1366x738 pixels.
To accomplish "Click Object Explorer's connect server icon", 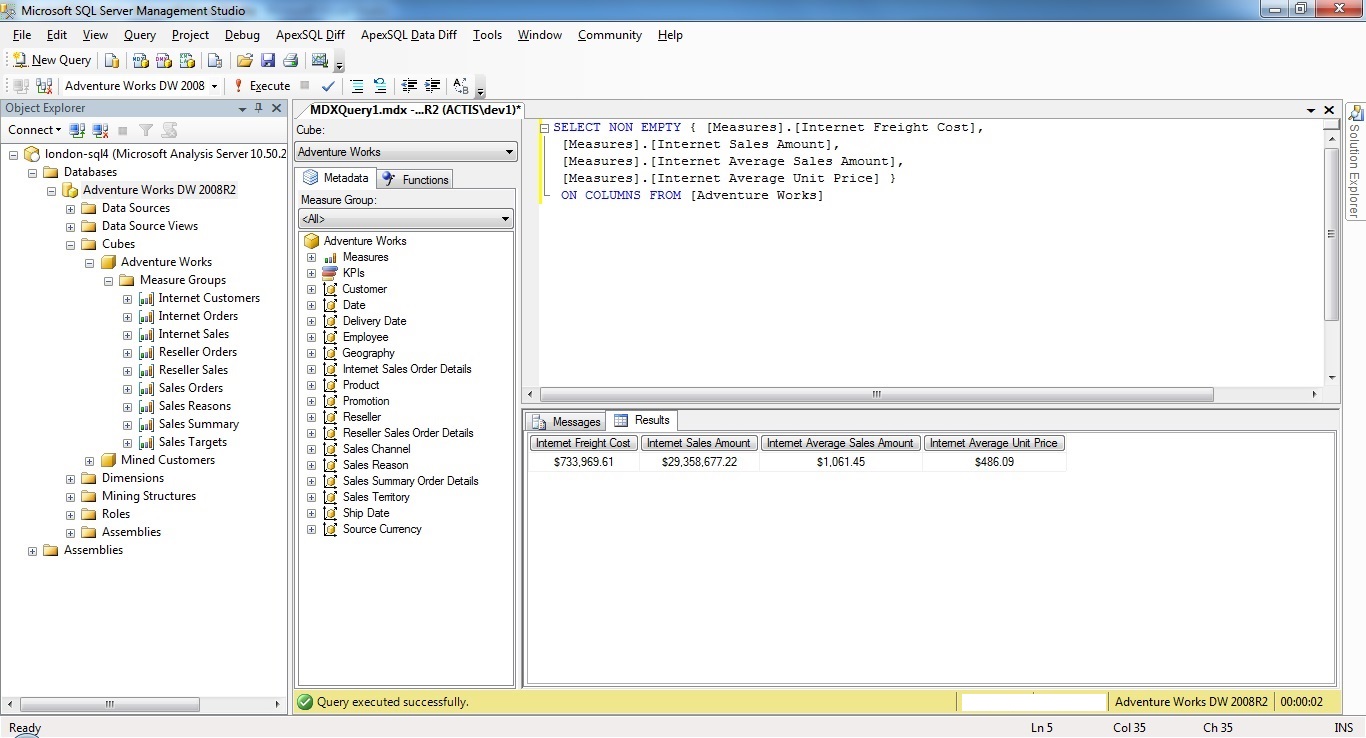I will point(77,130).
